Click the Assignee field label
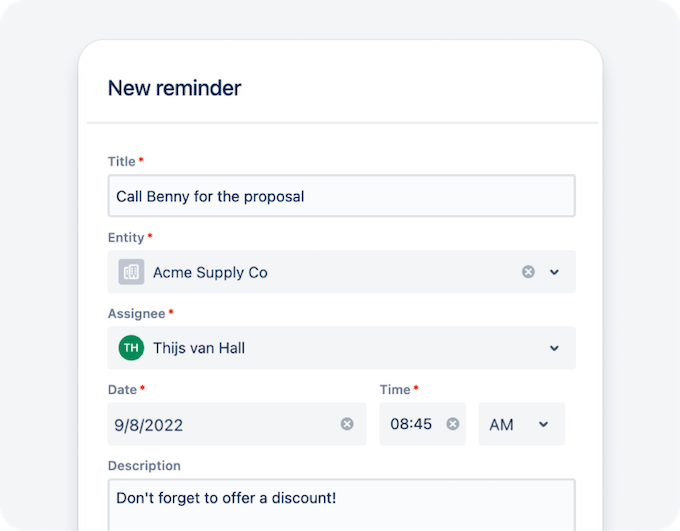 (x=135, y=313)
